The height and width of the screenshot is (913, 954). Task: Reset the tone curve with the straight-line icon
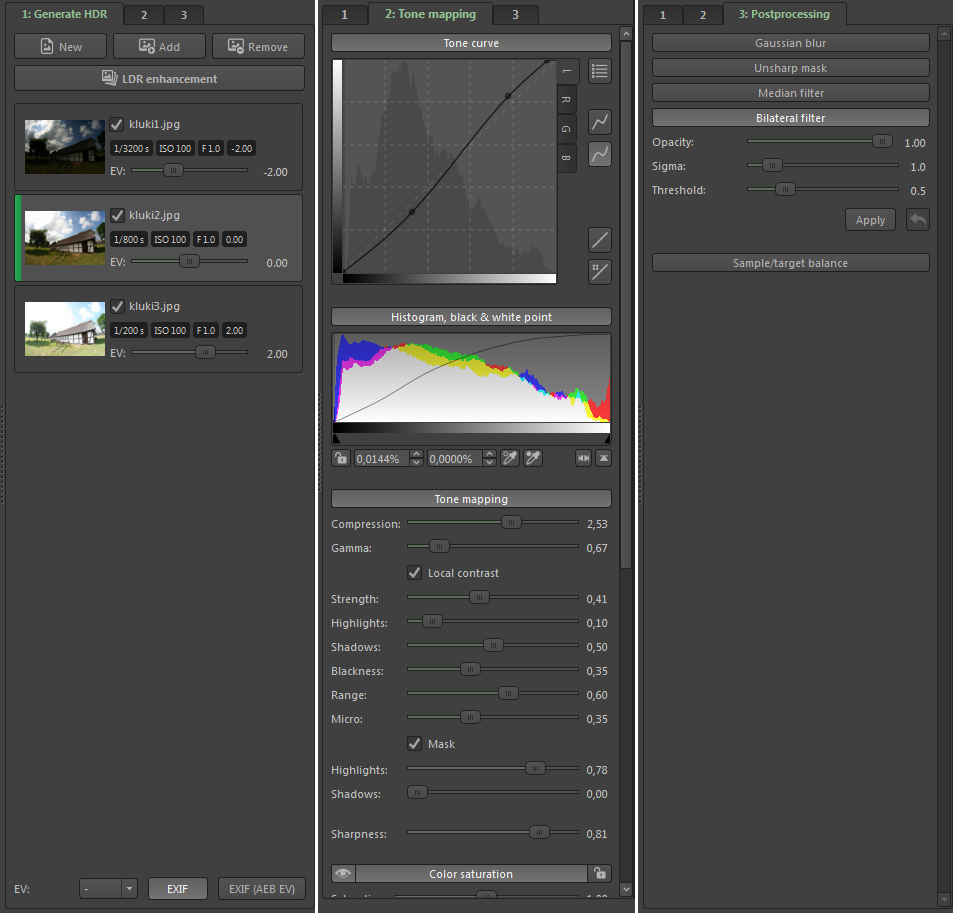click(600, 240)
